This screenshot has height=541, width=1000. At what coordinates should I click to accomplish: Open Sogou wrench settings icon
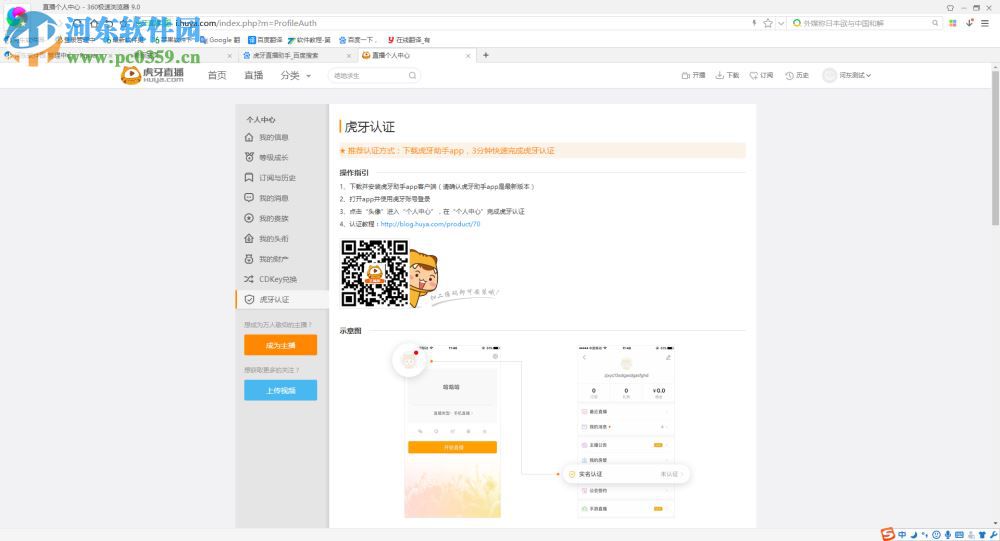coord(994,535)
